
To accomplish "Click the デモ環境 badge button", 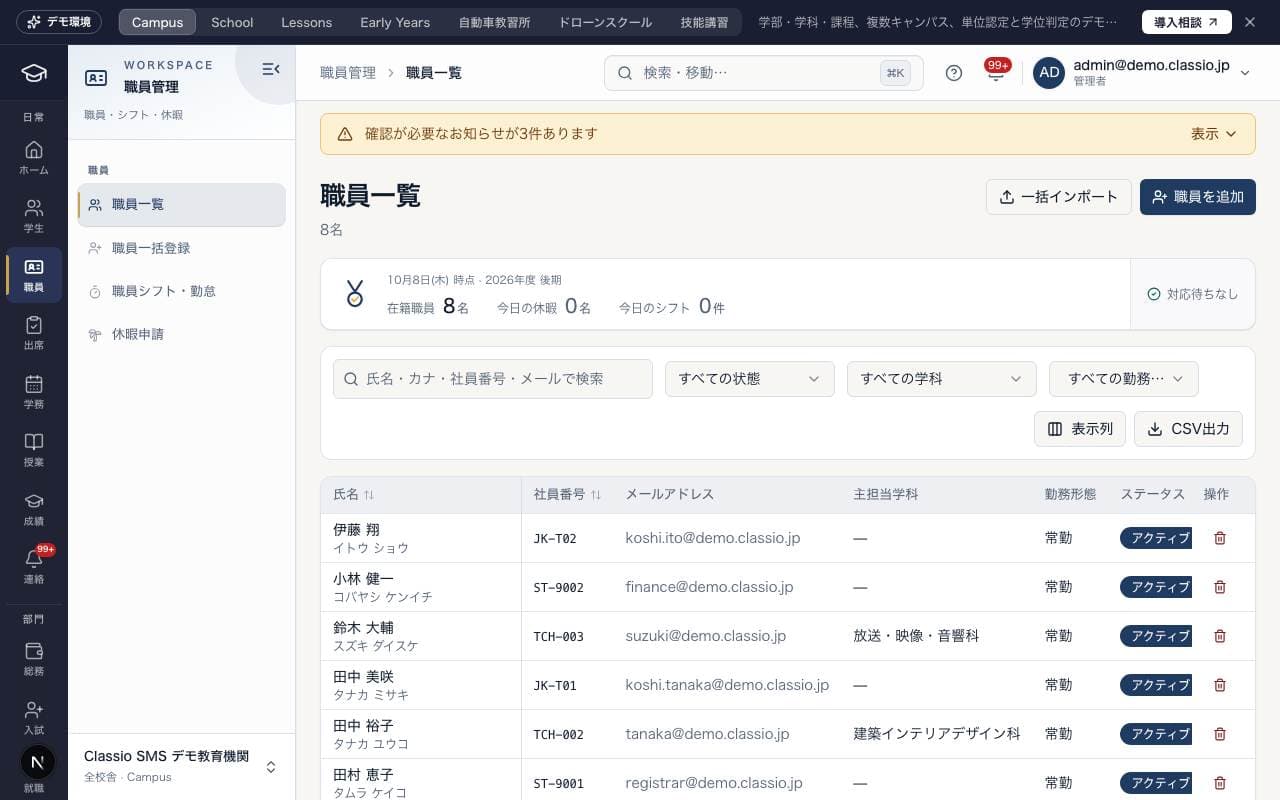I will point(59,22).
